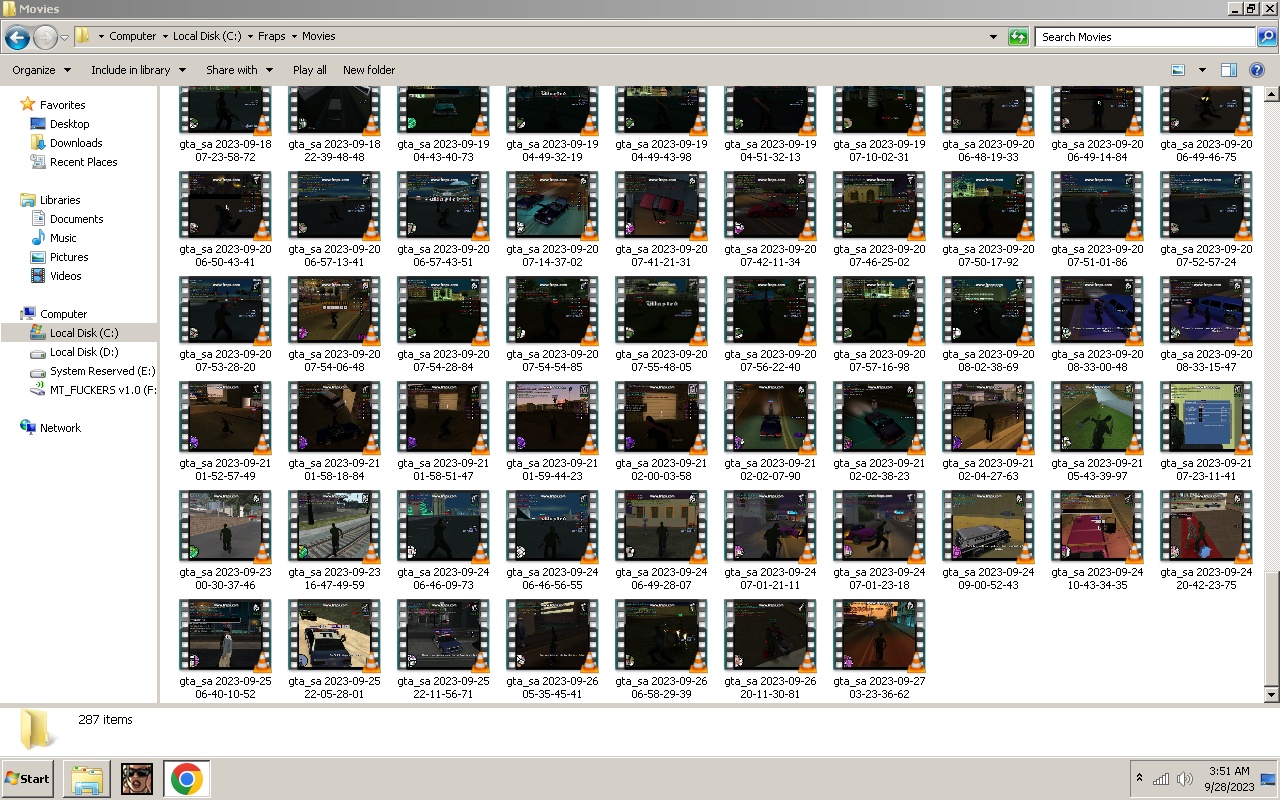Click the vertical scrollbar up arrow
The height and width of the screenshot is (800, 1280).
click(x=1271, y=95)
